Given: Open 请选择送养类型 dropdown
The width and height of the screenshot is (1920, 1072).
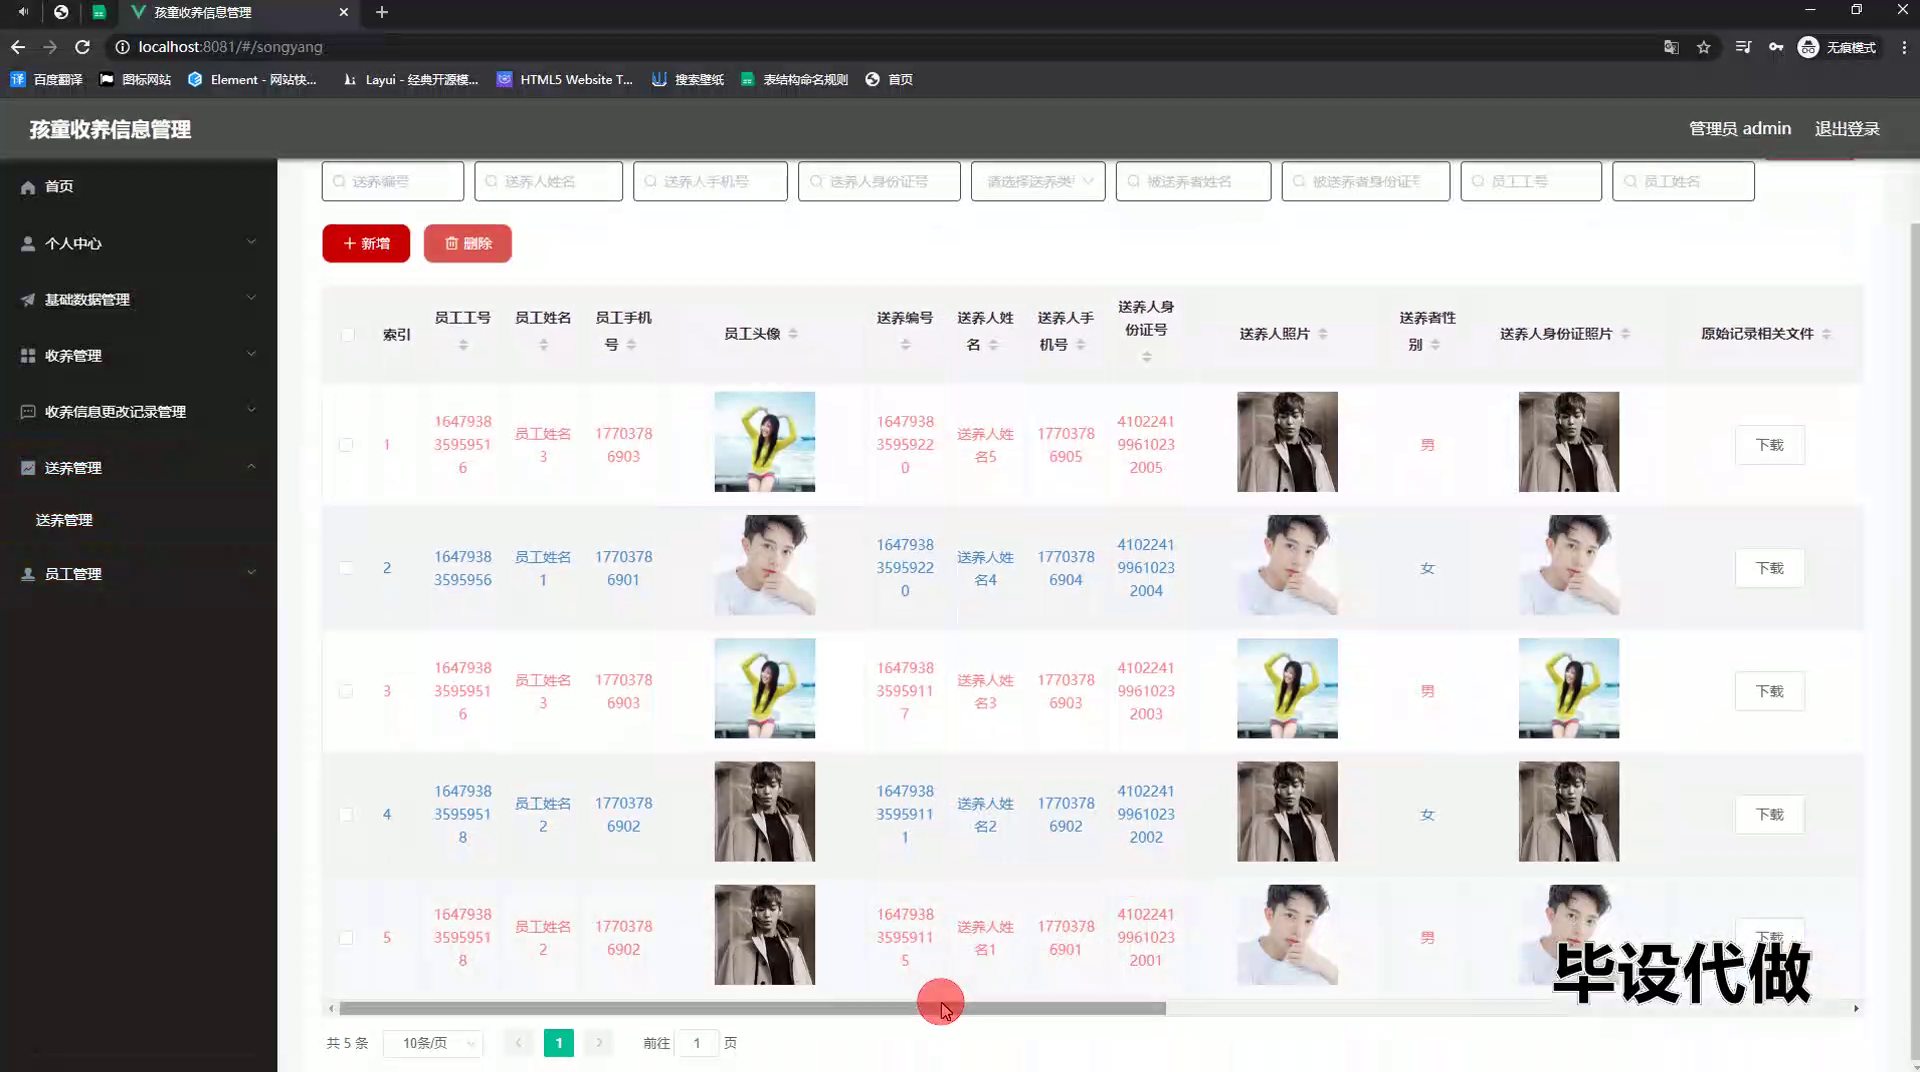Looking at the screenshot, I should [1038, 181].
